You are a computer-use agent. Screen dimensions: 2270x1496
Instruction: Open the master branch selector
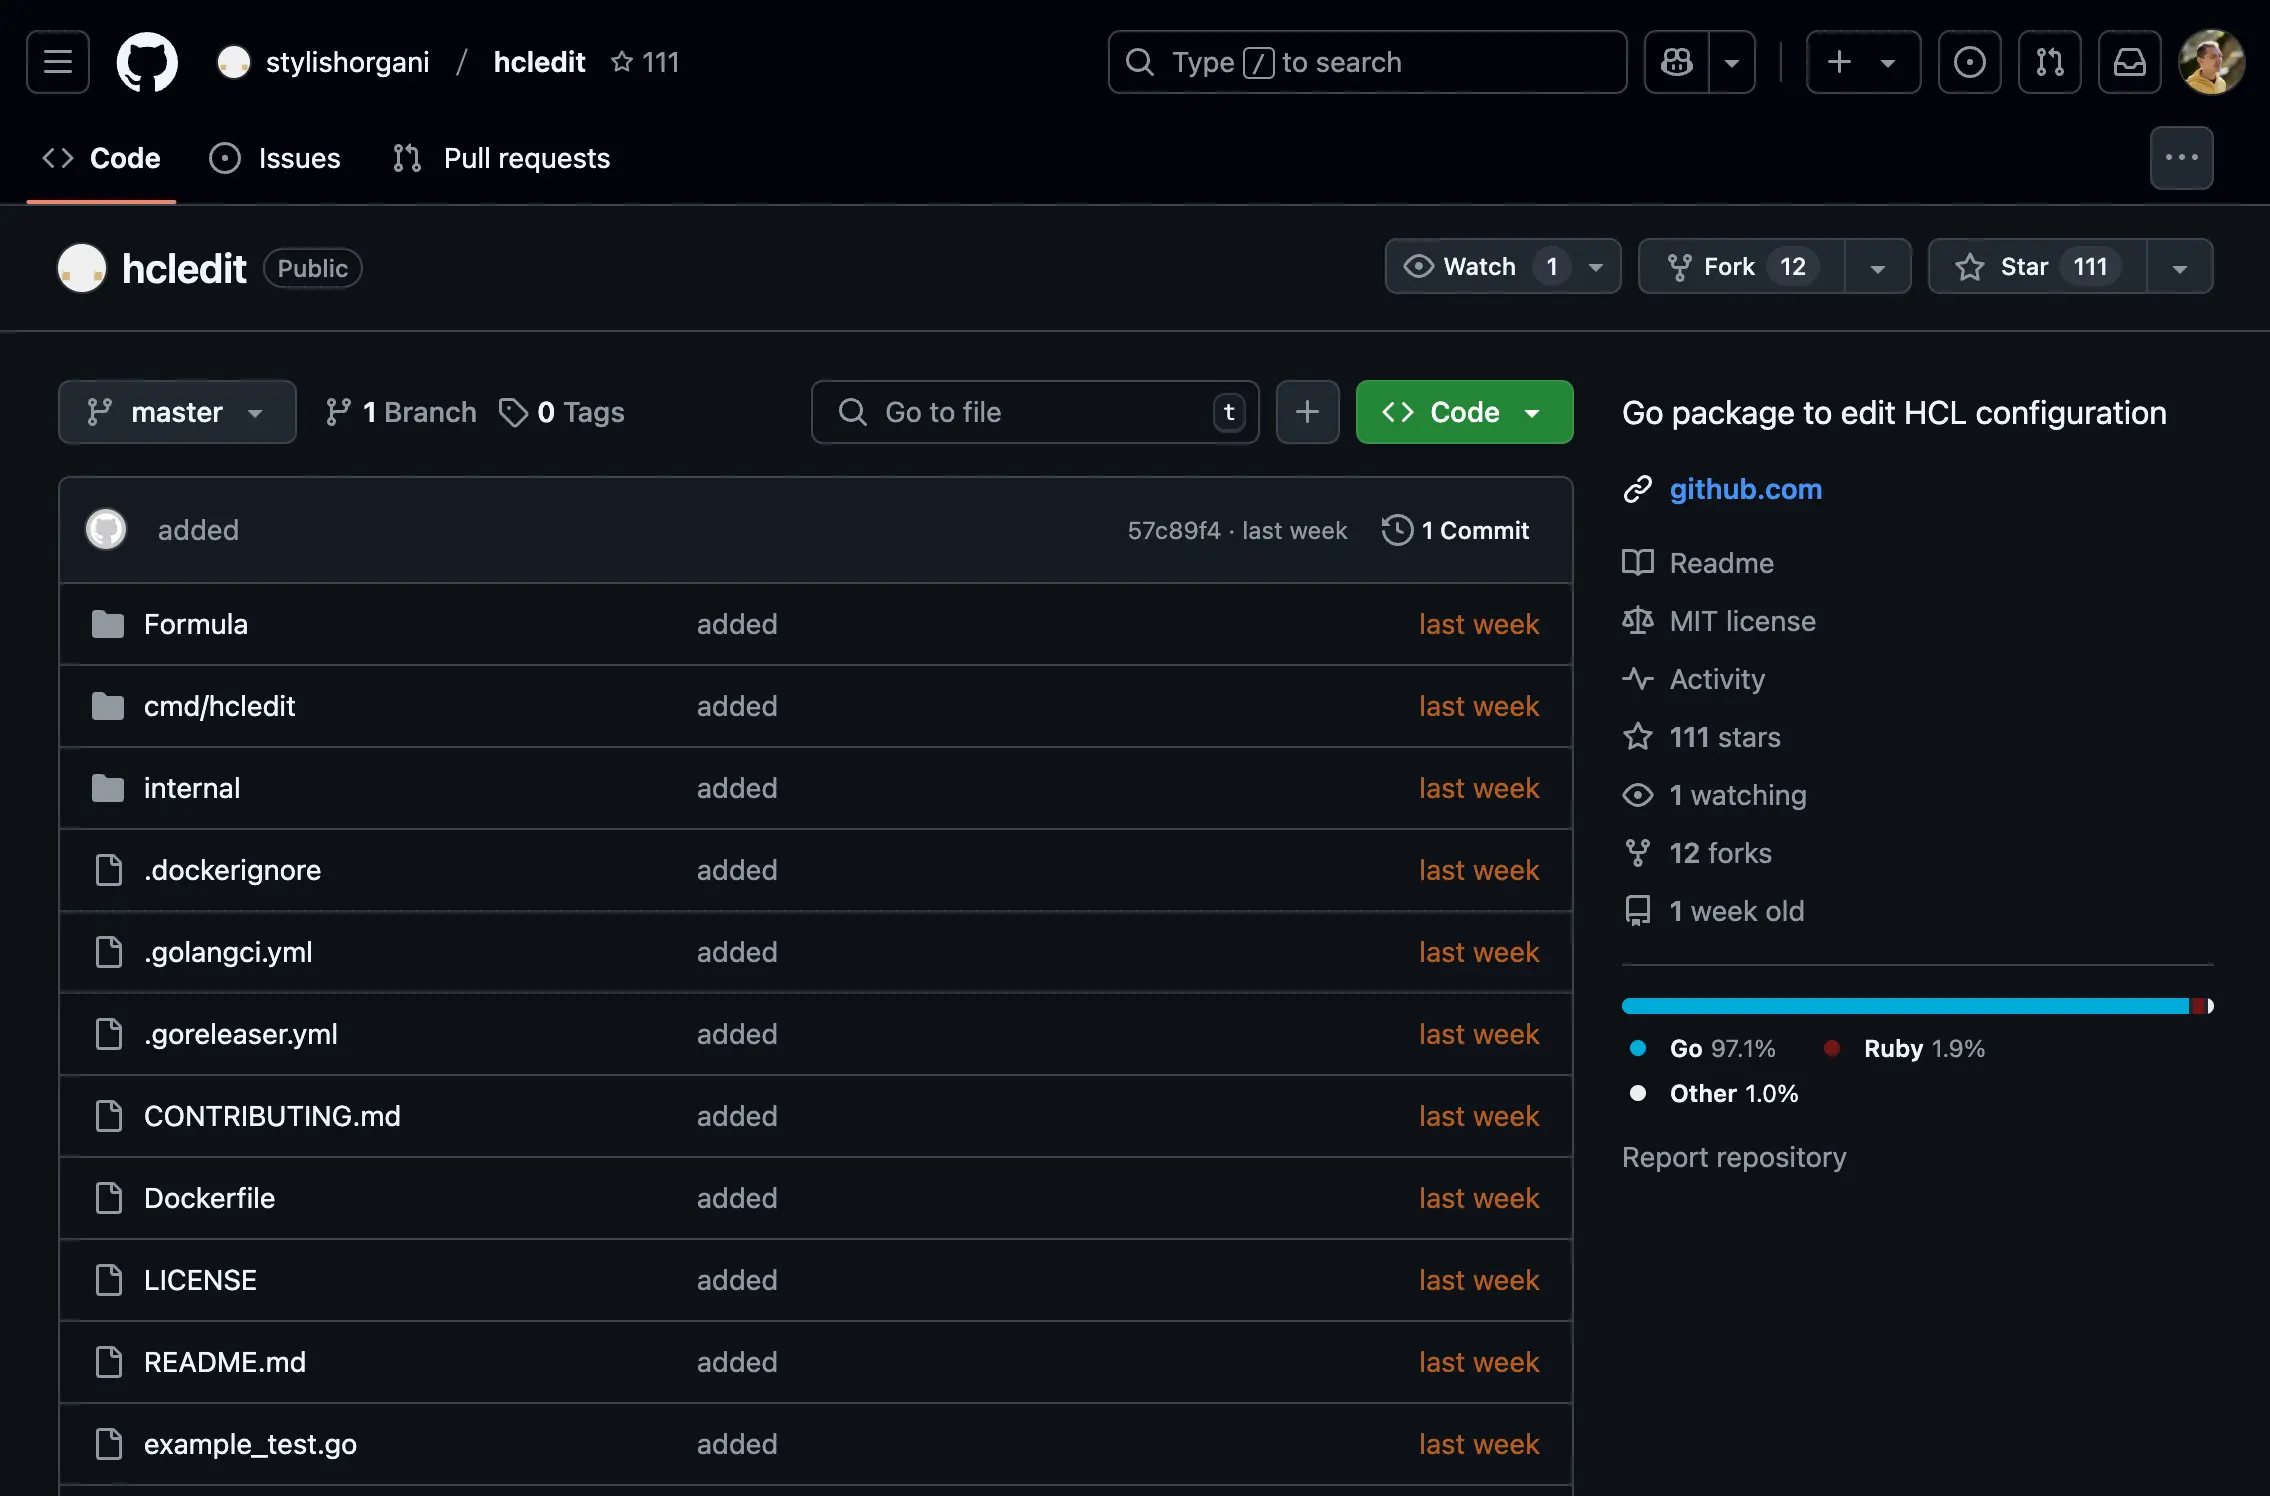[x=177, y=412]
